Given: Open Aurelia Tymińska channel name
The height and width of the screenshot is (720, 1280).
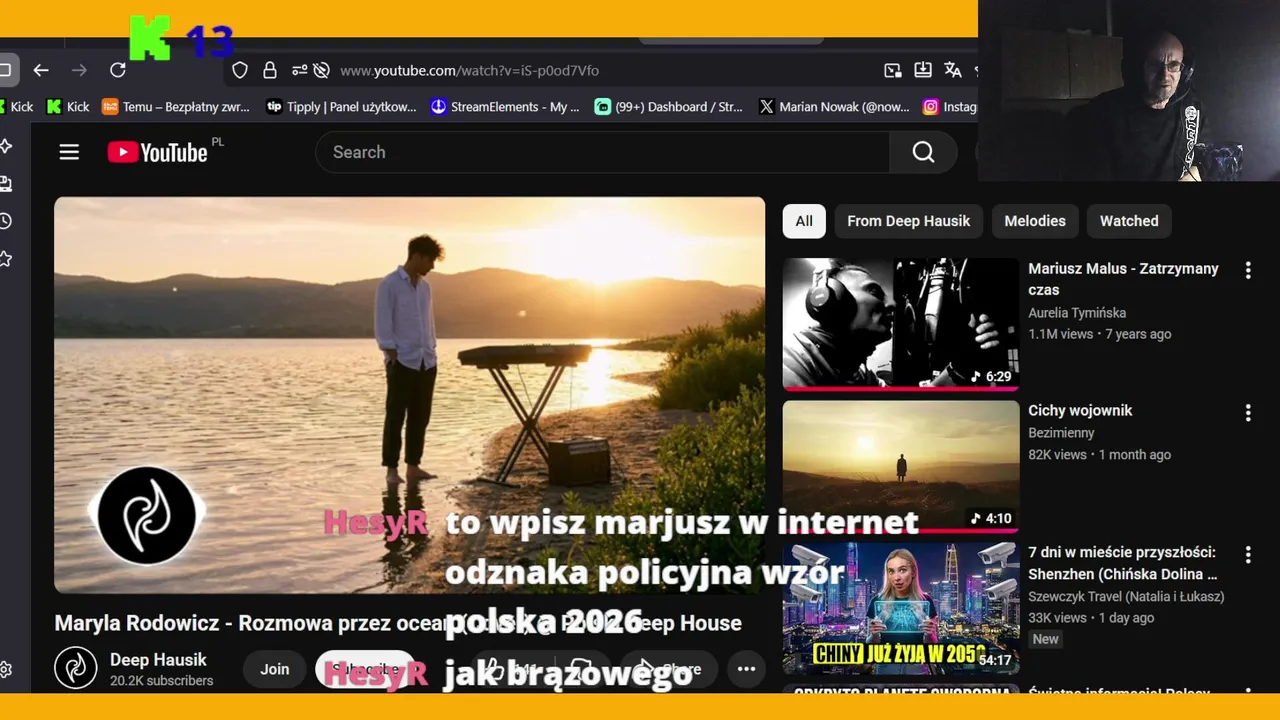Looking at the screenshot, I should (x=1077, y=313).
